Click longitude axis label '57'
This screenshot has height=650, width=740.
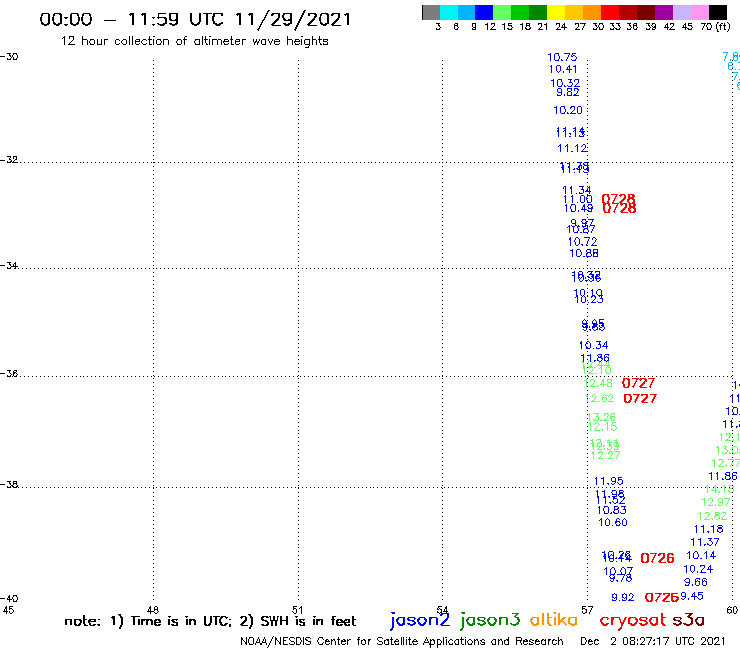point(587,610)
